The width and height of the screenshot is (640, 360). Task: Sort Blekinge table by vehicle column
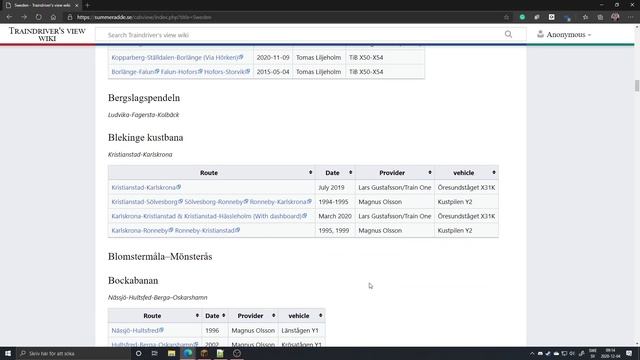[x=467, y=173]
